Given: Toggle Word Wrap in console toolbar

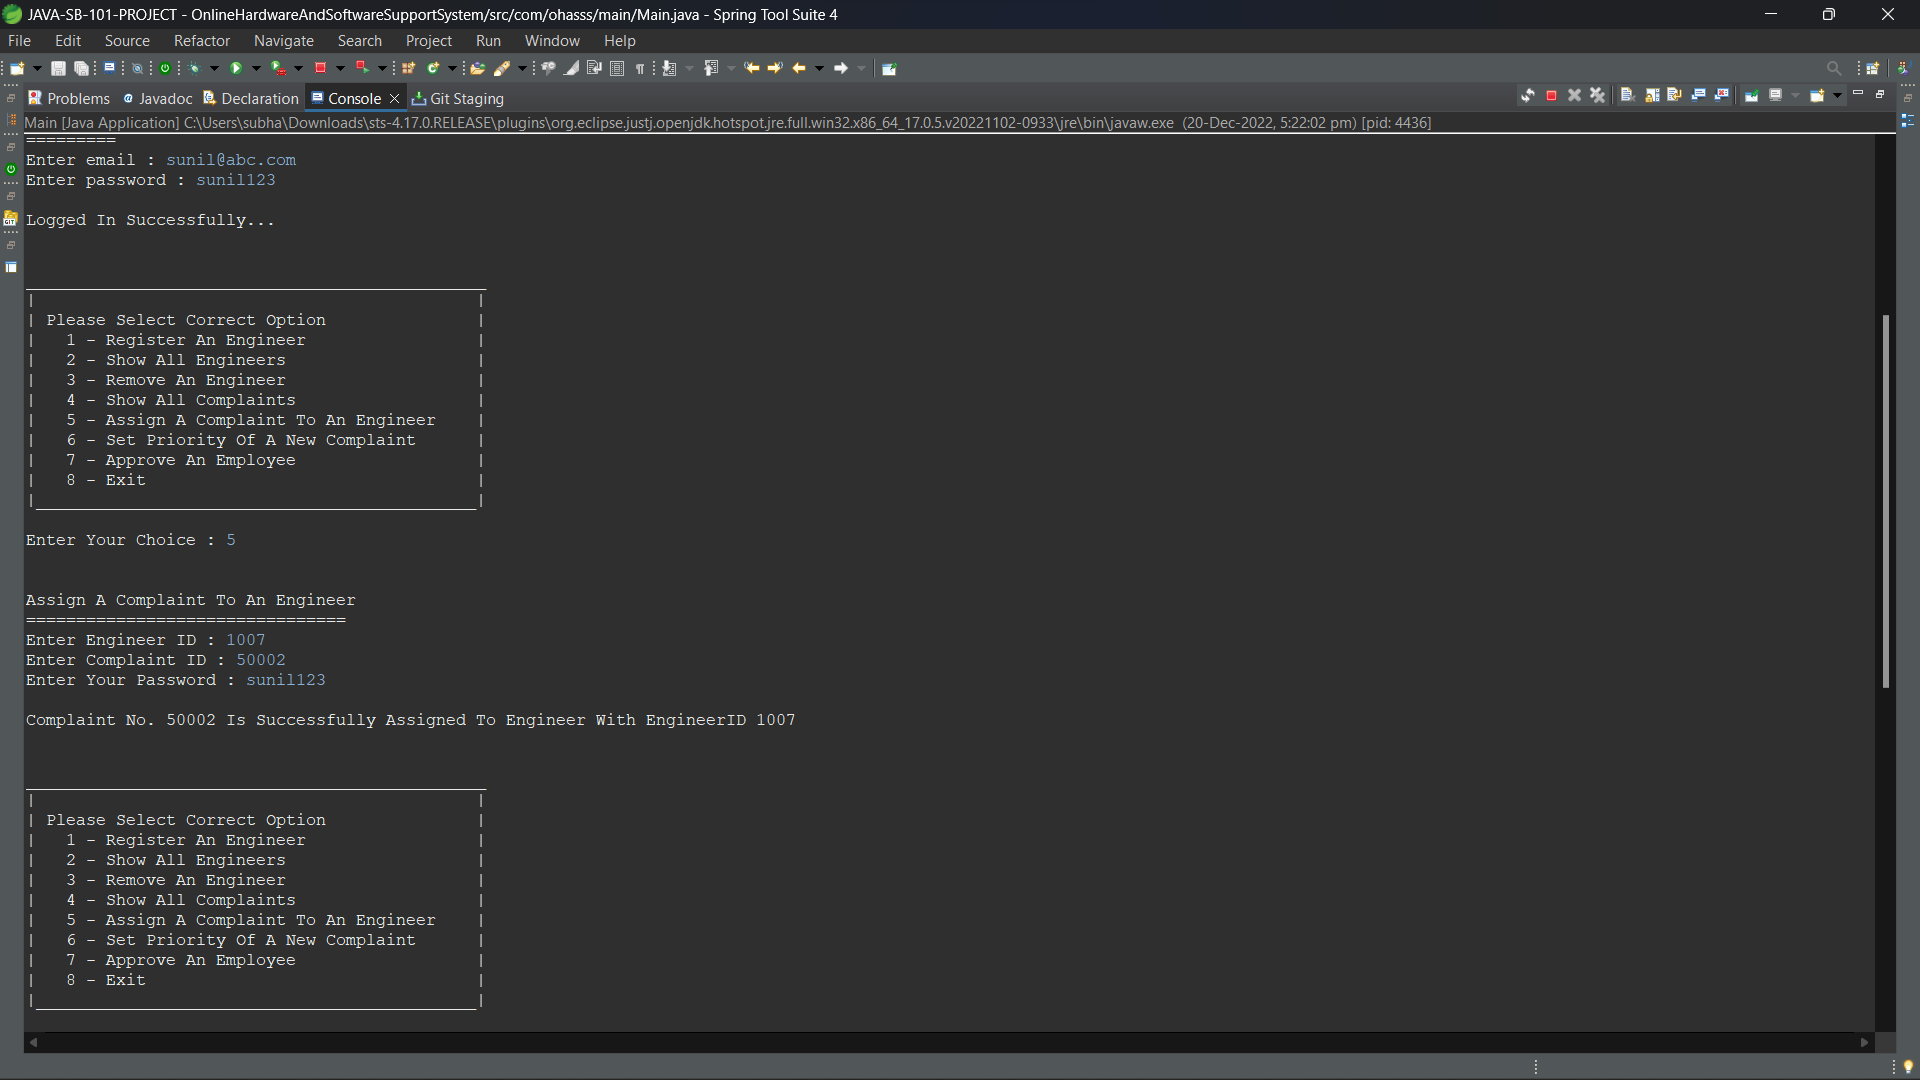Looking at the screenshot, I should coord(1675,95).
